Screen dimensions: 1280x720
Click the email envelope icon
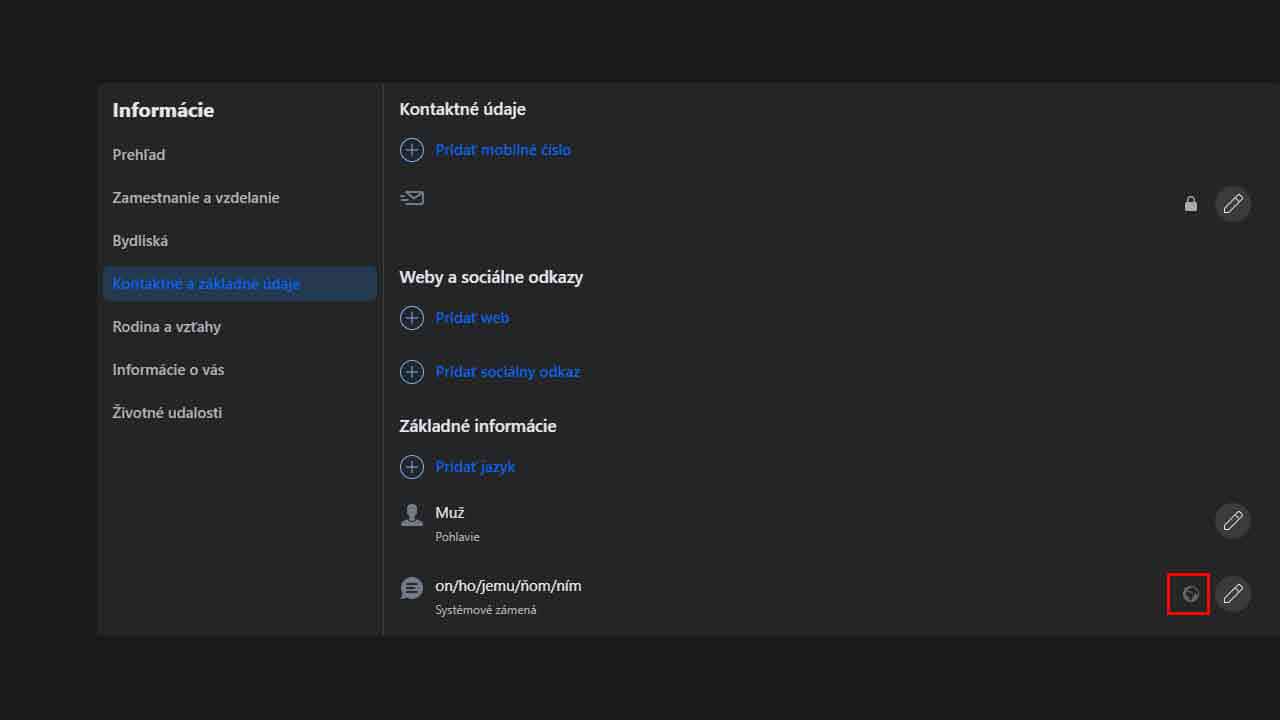412,198
